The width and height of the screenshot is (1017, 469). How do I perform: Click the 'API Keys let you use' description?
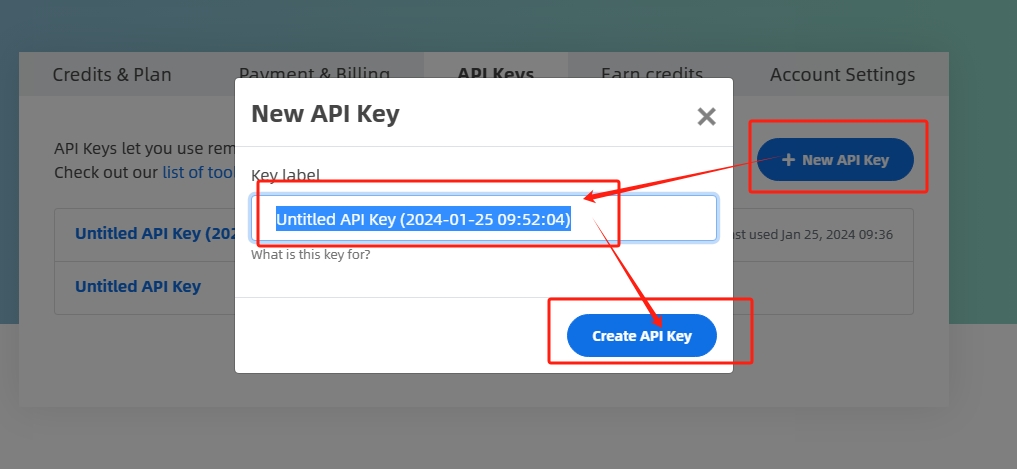coord(145,149)
